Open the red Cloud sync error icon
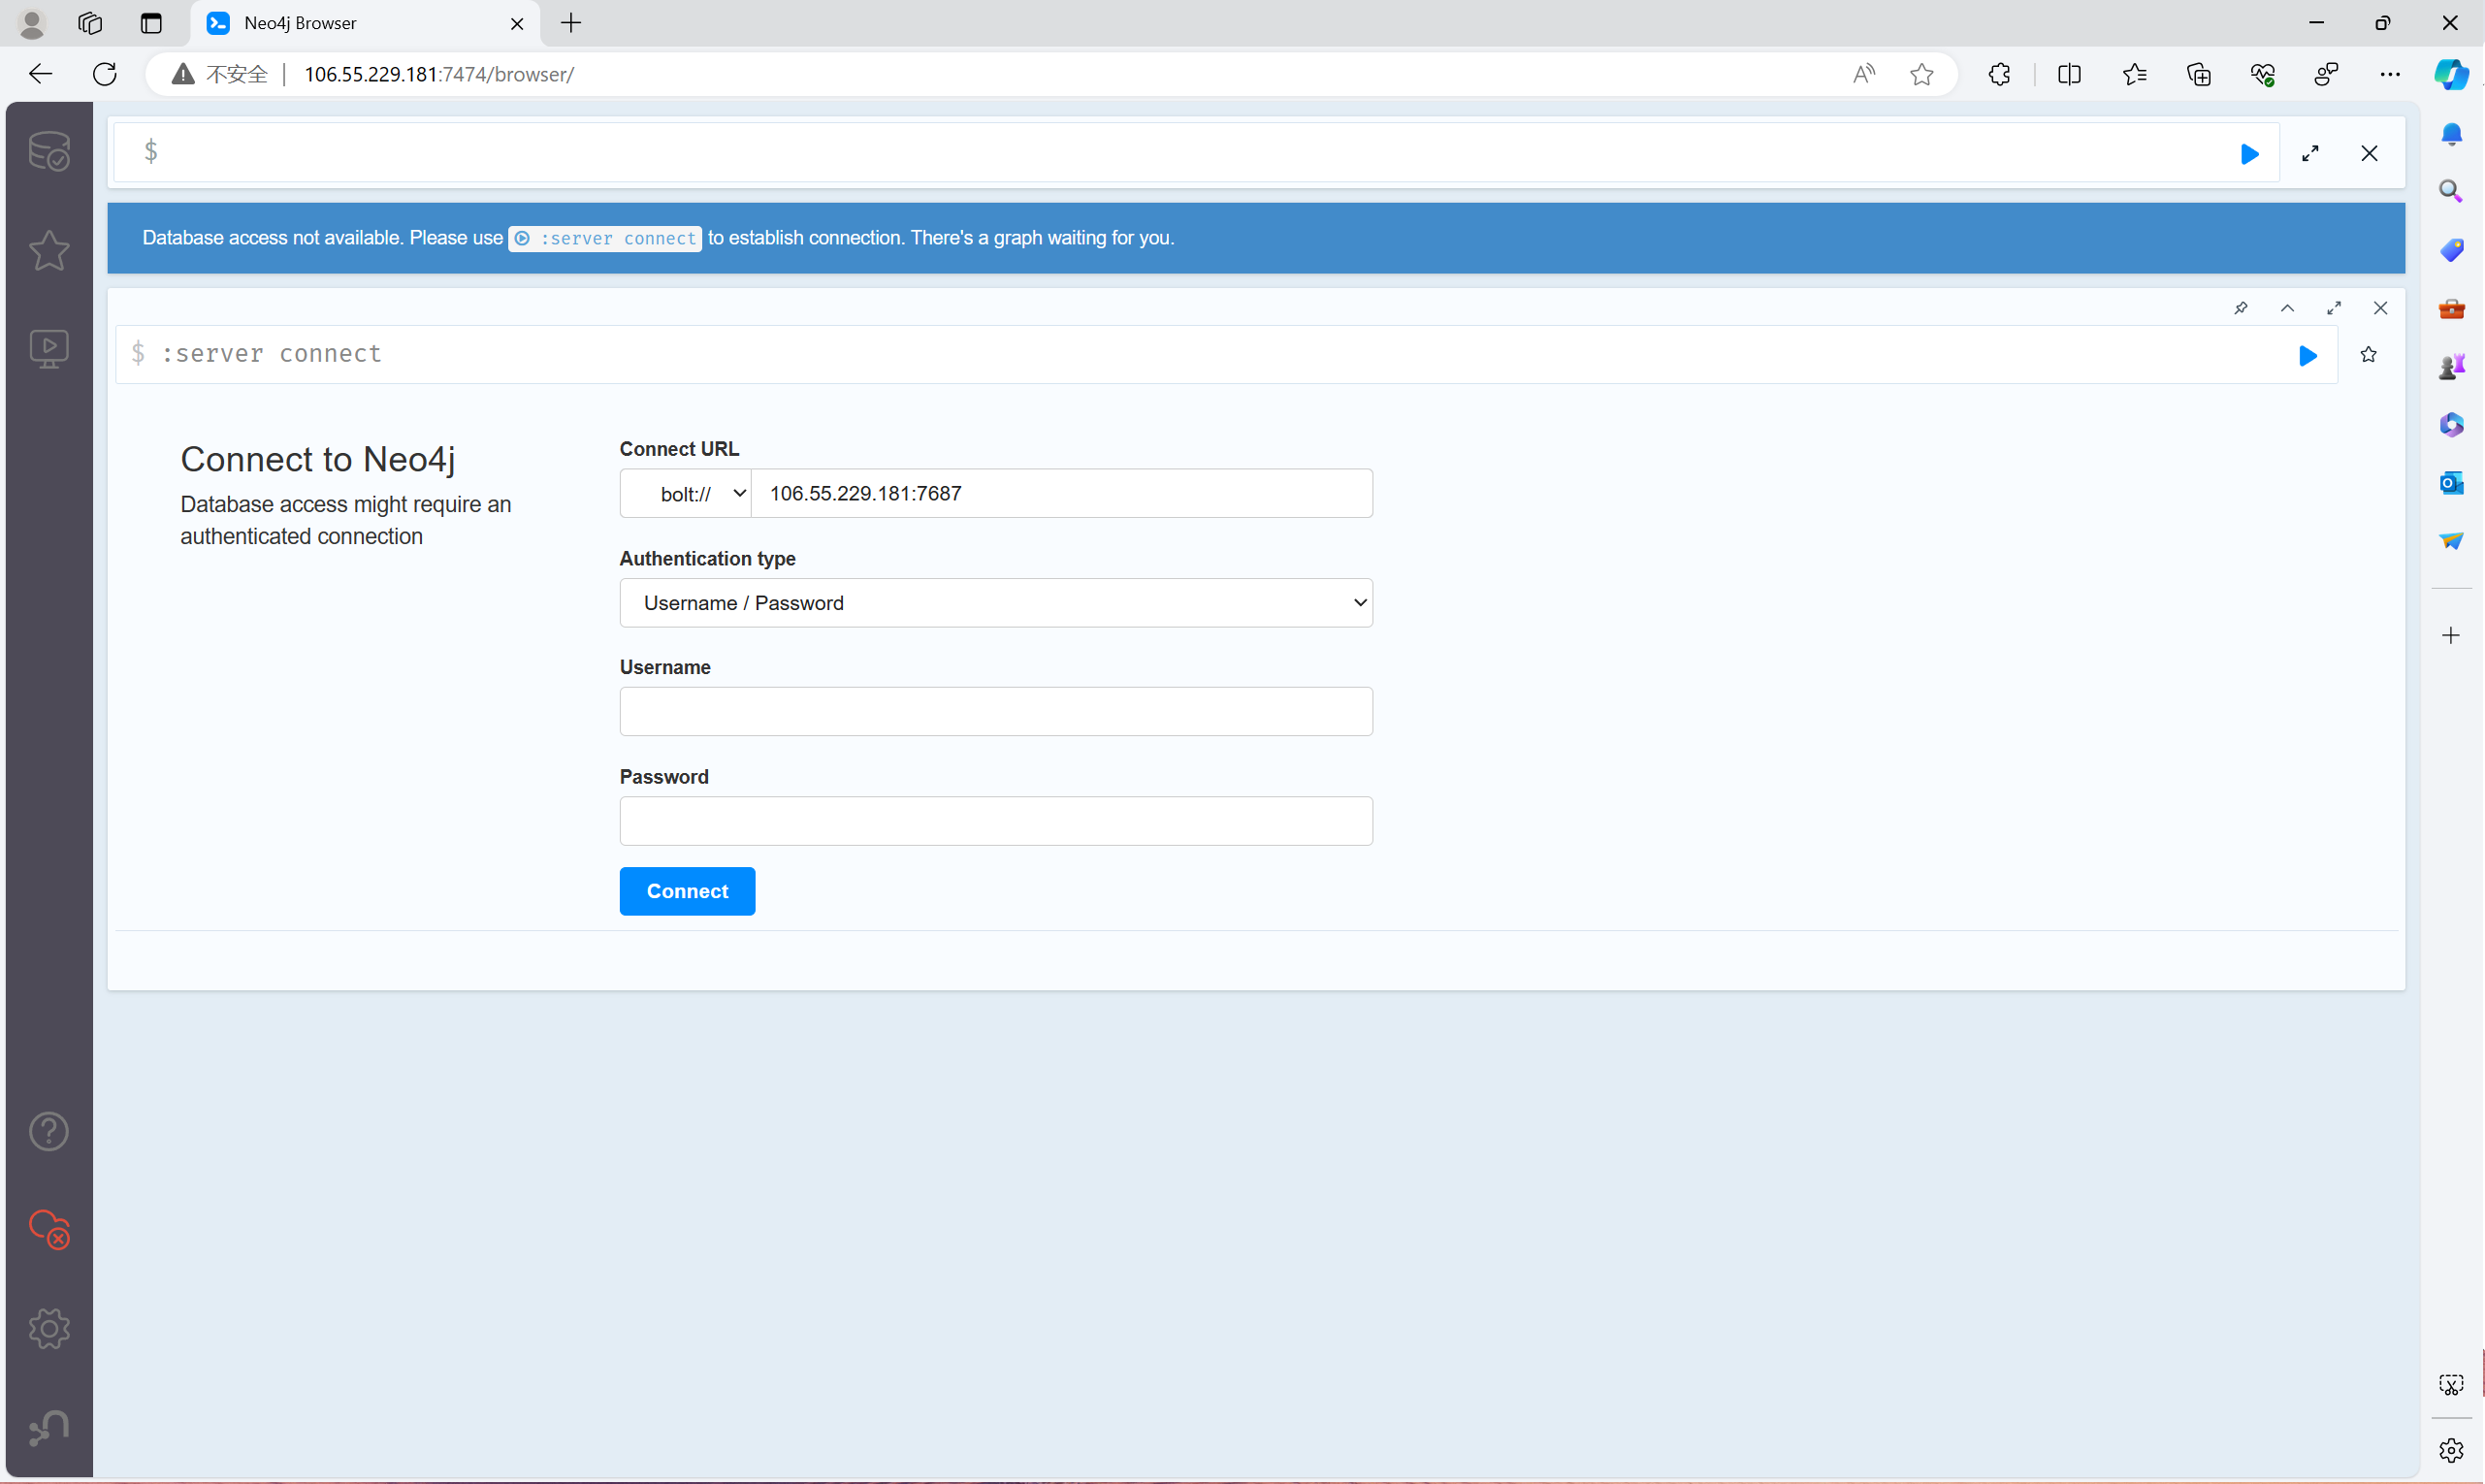This screenshot has width=2485, height=1484. pos(49,1229)
